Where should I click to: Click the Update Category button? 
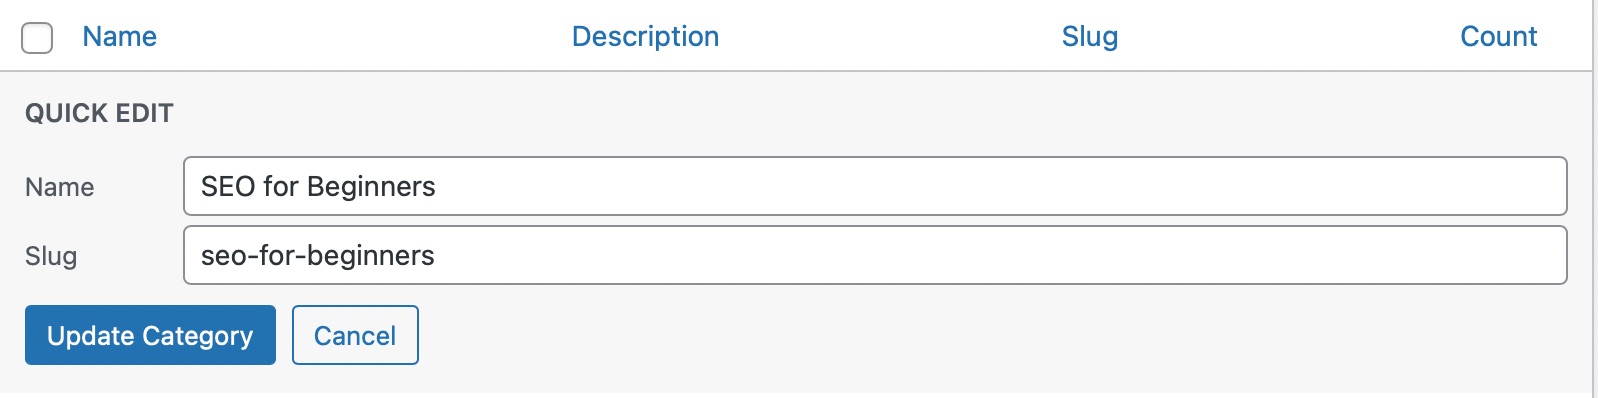pyautogui.click(x=150, y=335)
